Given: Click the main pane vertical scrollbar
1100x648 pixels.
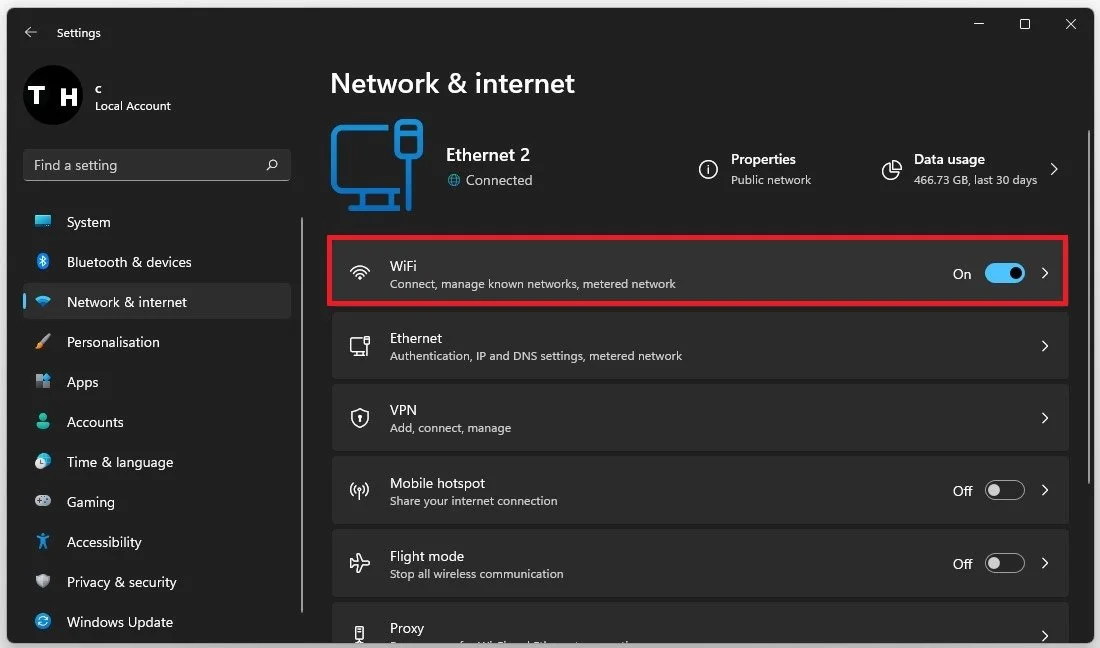Looking at the screenshot, I should click(x=1089, y=386).
